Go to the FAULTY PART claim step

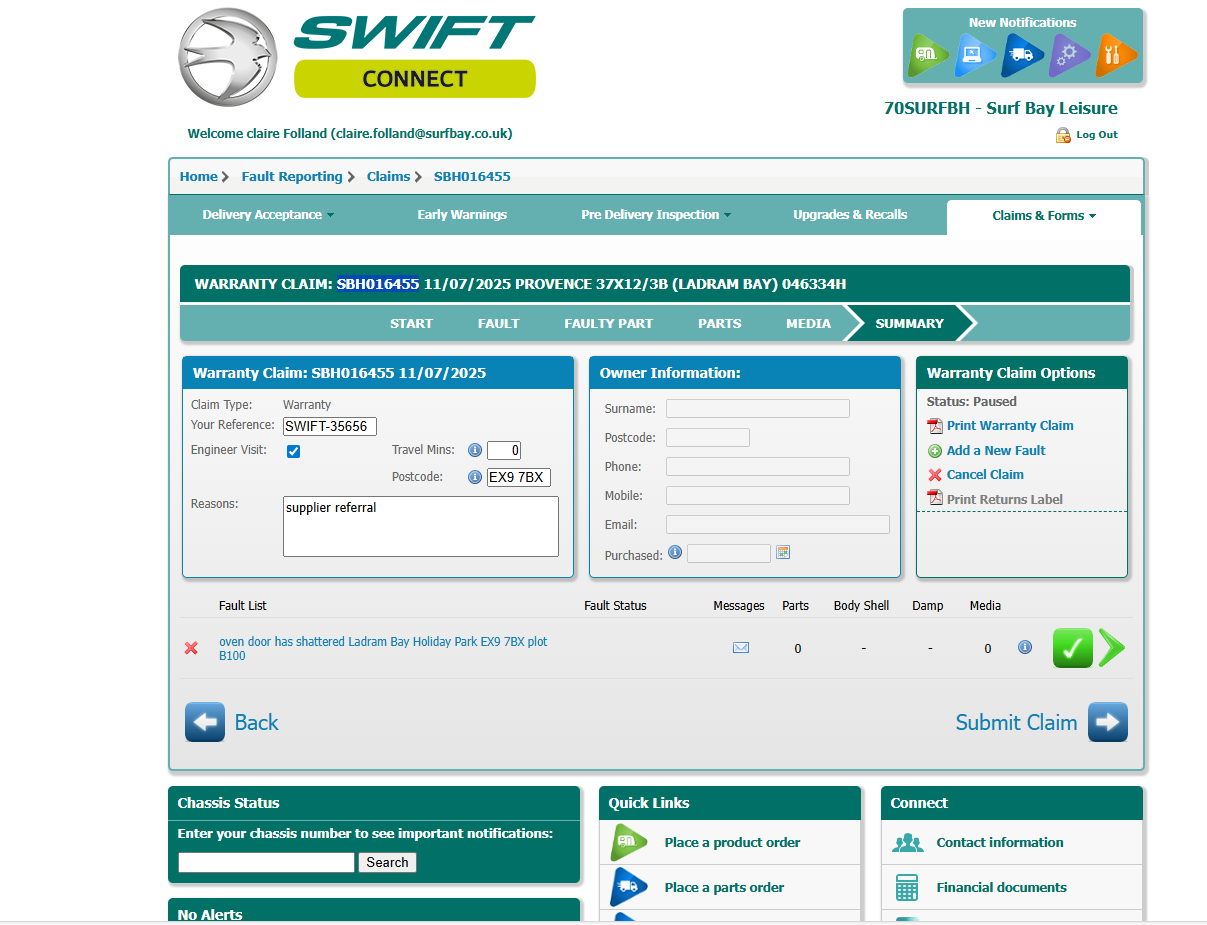point(608,324)
